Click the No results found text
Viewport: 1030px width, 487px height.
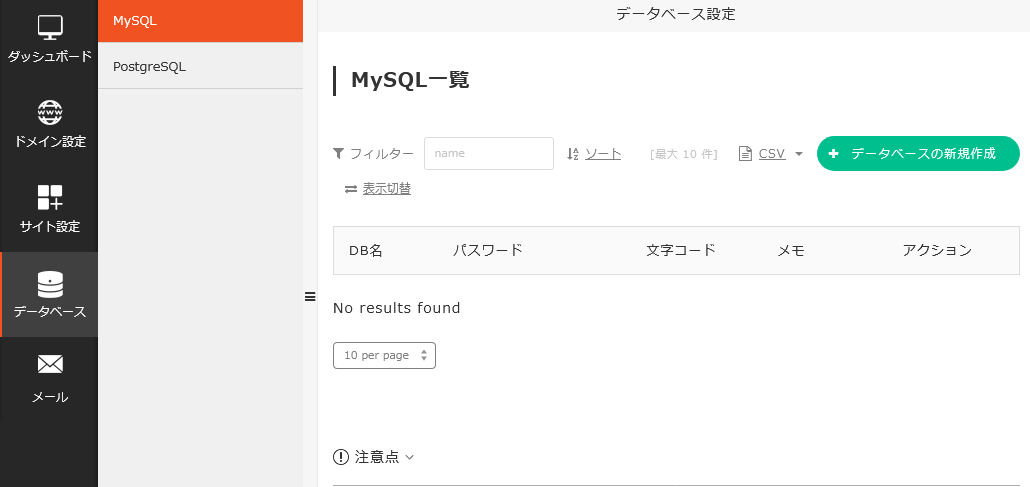point(397,308)
